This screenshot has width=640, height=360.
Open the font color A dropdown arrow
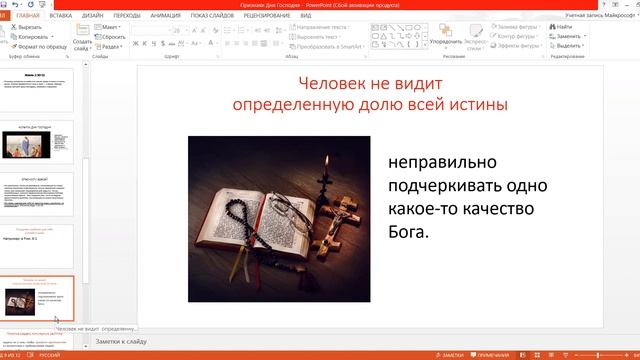(x=217, y=43)
